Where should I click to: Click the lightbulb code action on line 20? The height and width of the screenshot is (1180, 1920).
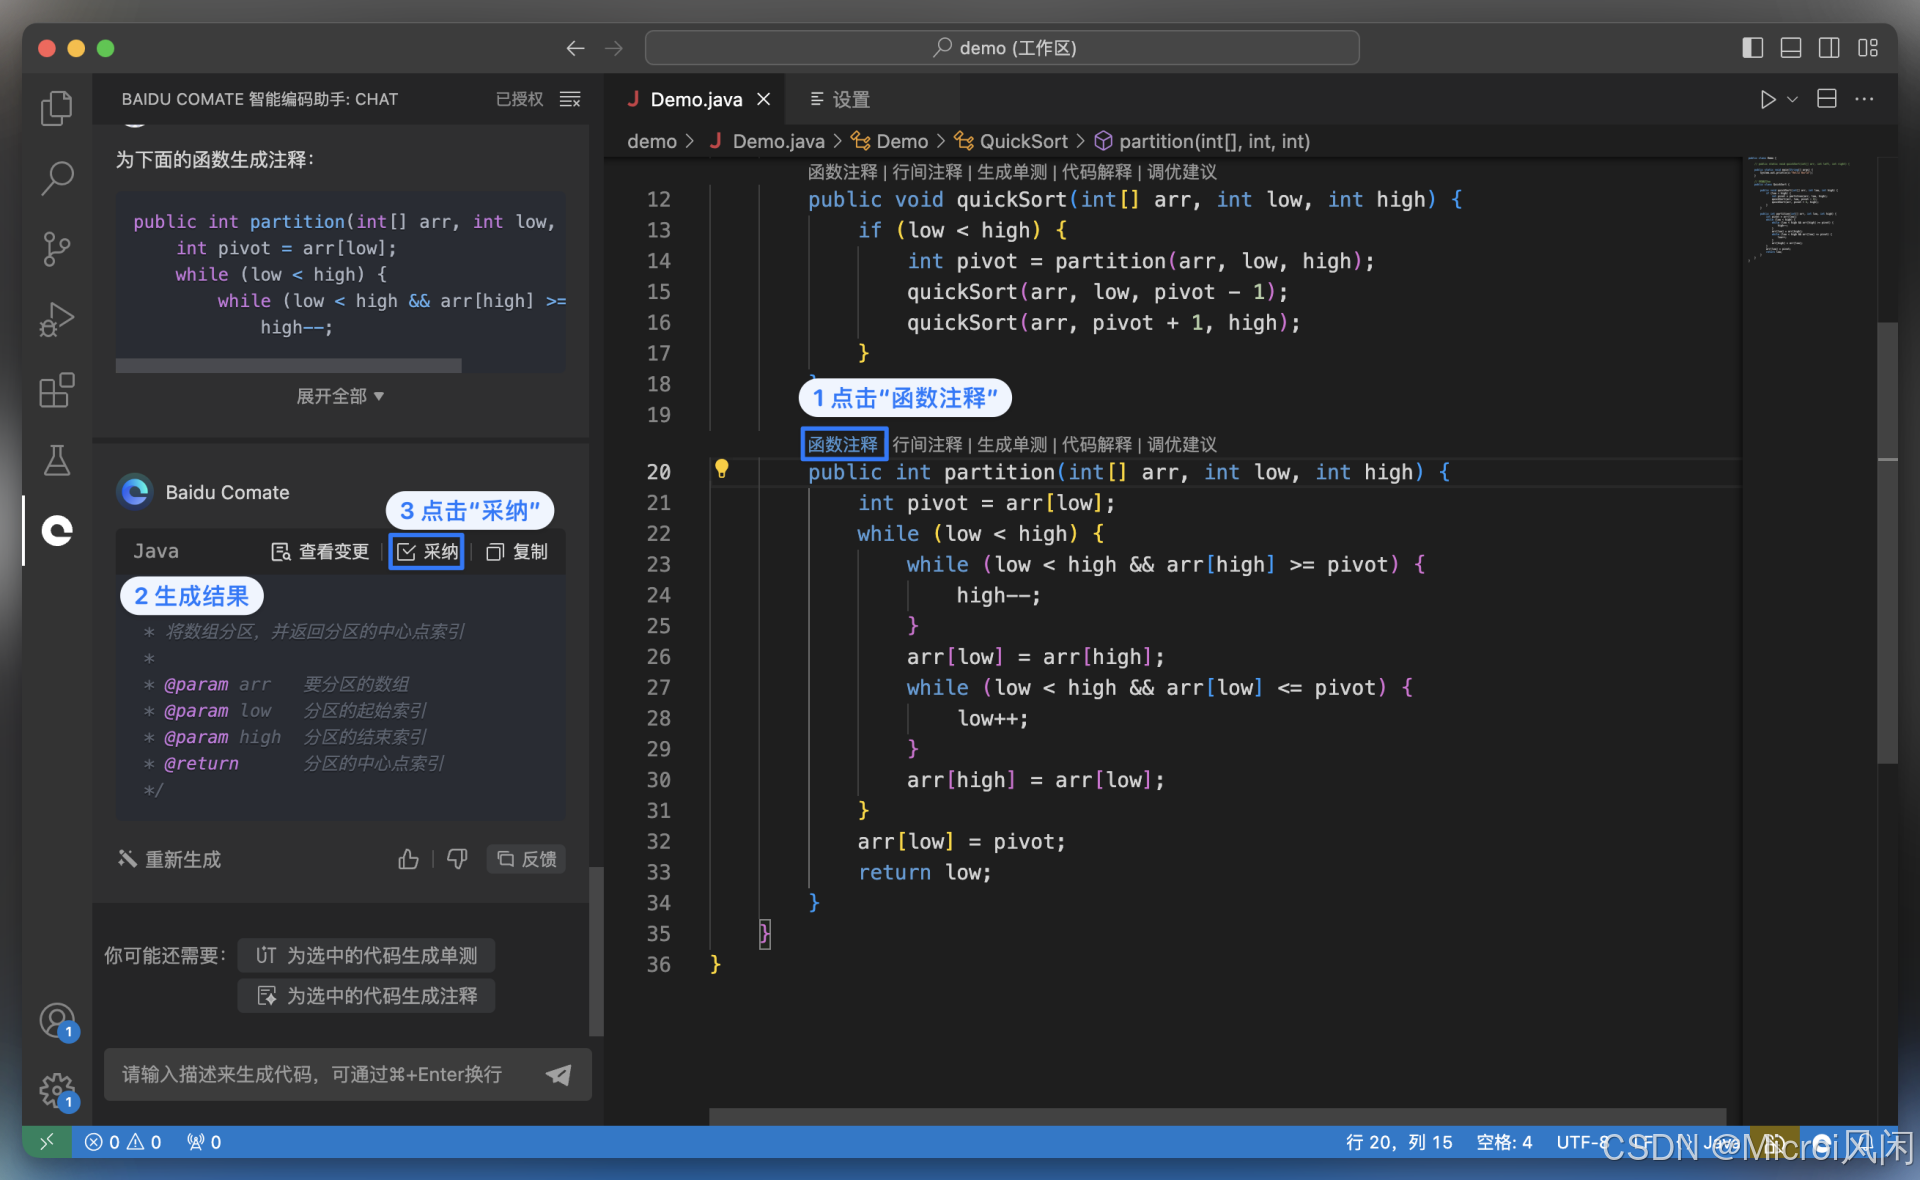tap(721, 469)
